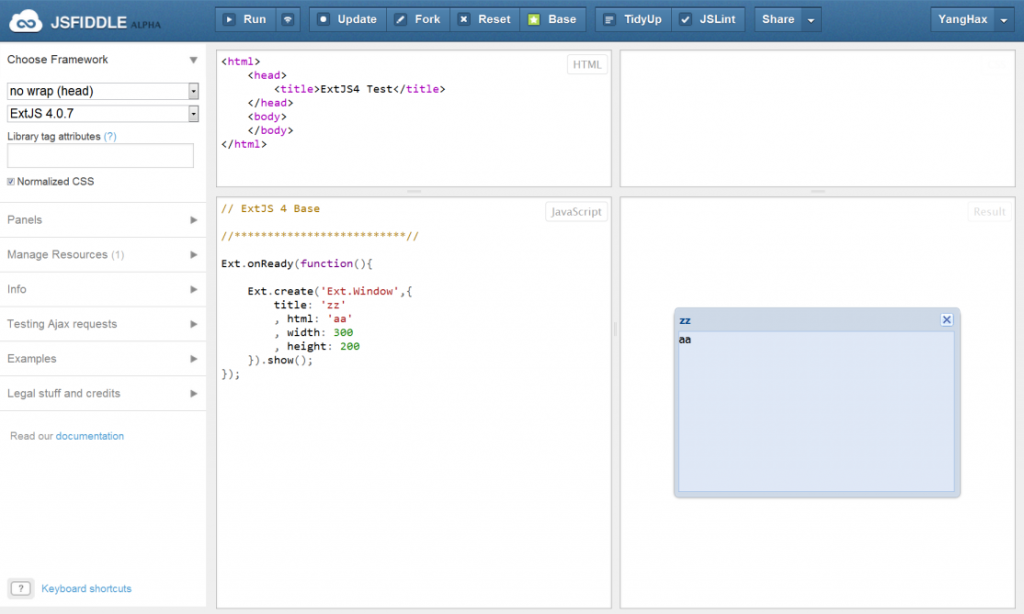Image resolution: width=1024 pixels, height=614 pixels.
Task: Click the Update circle icon
Action: [x=323, y=20]
